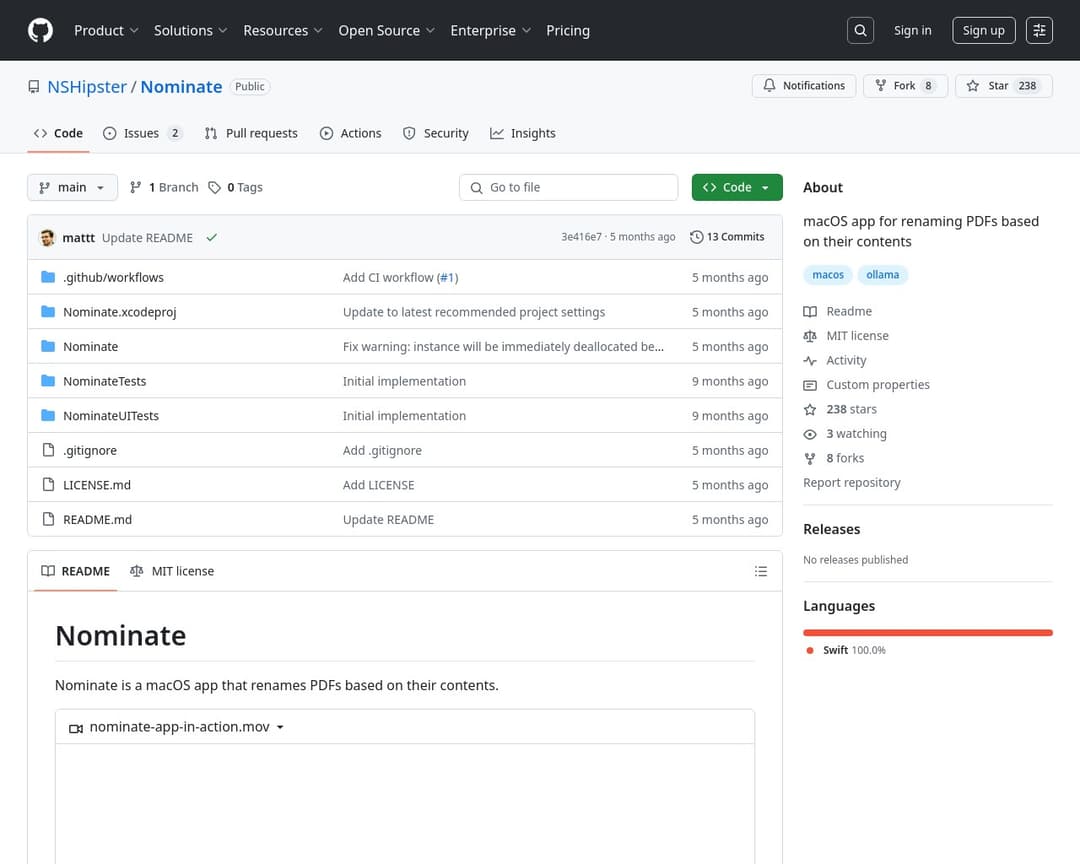
Task: Expand the Resources menu
Action: click(282, 30)
